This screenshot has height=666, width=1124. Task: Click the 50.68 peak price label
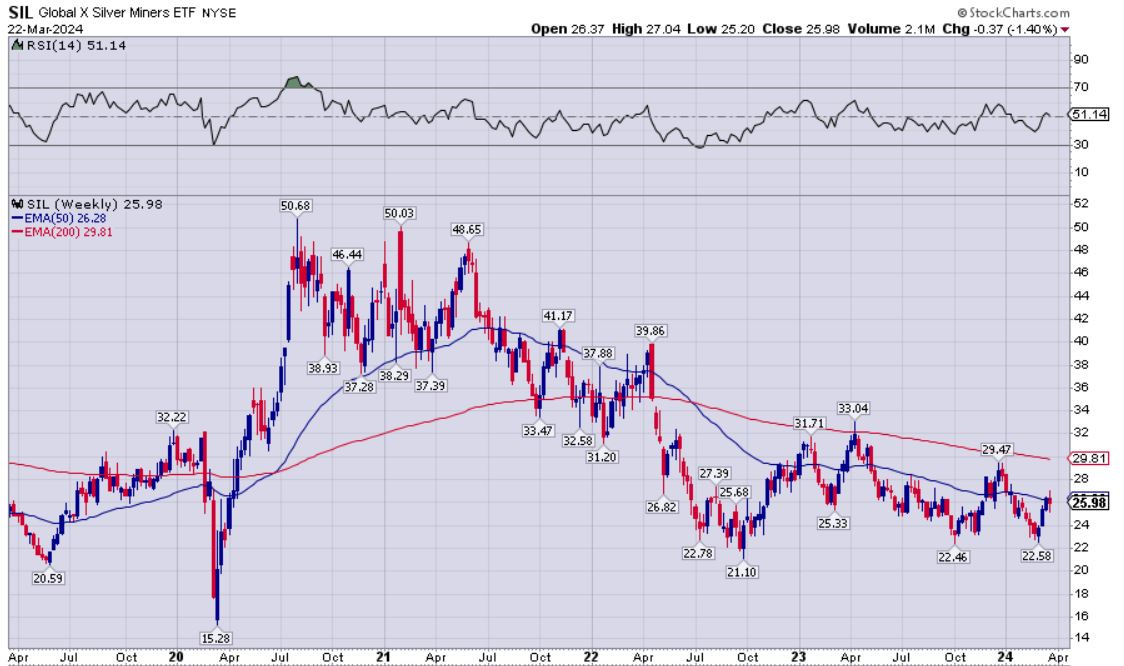point(295,206)
